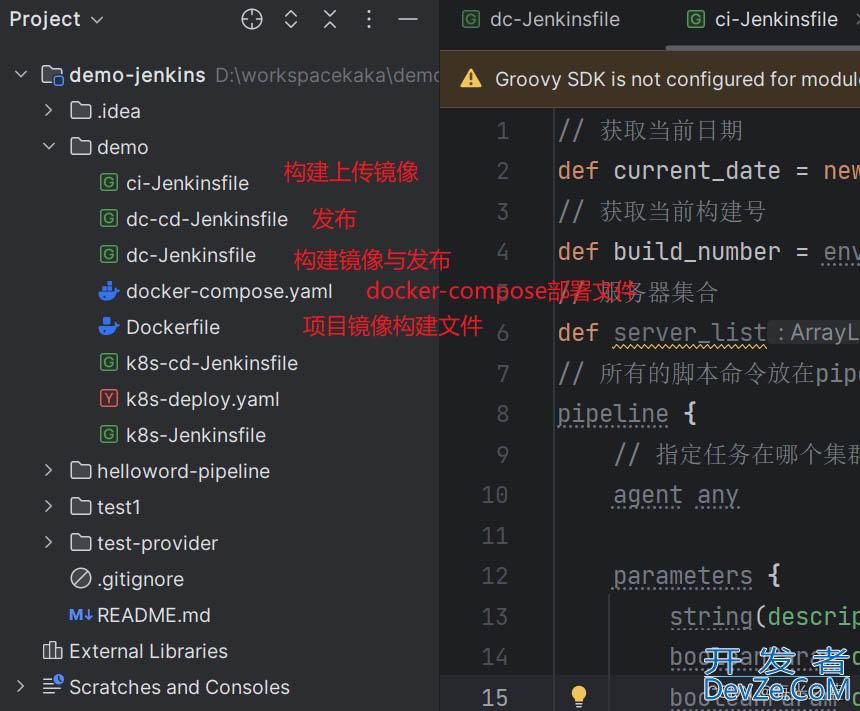Select k8s-Jenkinsfile in the tree
This screenshot has width=860, height=711.
[196, 435]
